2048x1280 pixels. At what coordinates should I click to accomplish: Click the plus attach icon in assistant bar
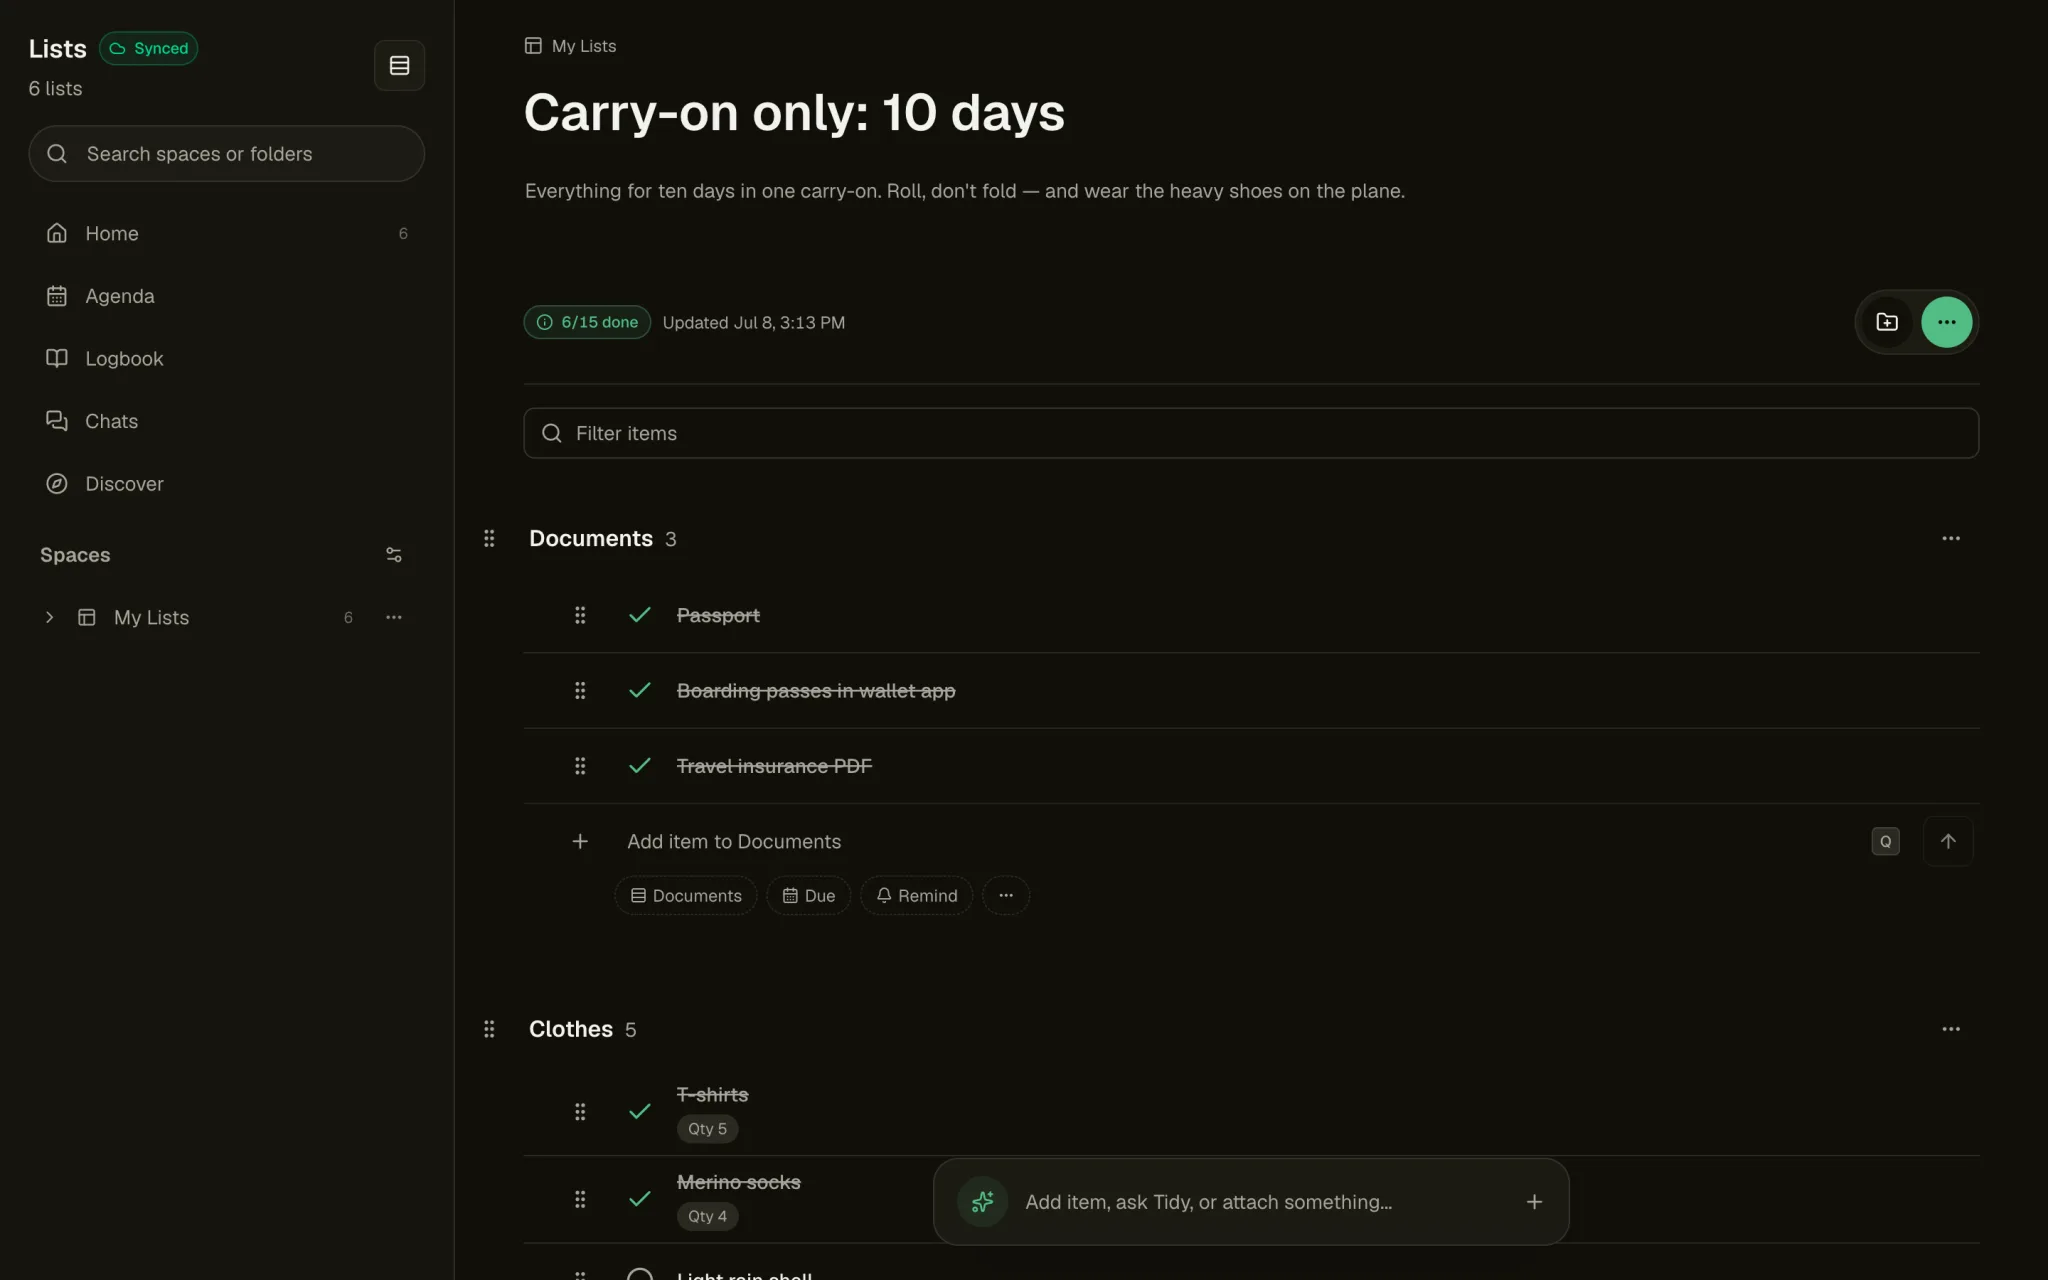click(1534, 1201)
